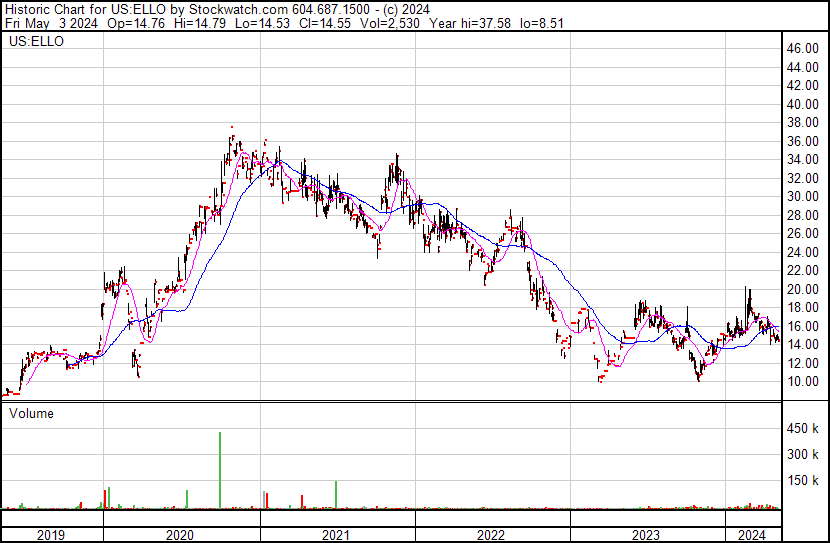Click the 10.00 price axis label

(802, 382)
